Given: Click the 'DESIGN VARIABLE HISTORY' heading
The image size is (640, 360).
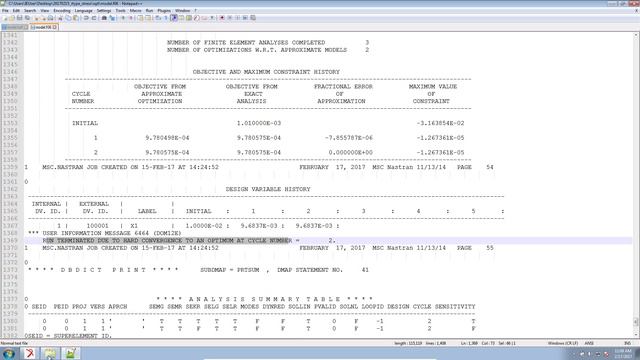Looking at the screenshot, I should point(268,189).
